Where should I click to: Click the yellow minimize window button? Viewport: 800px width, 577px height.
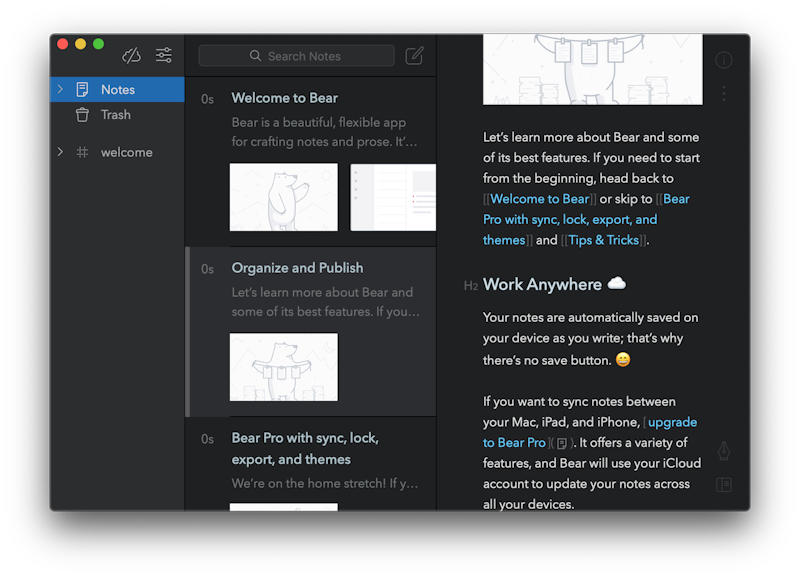(81, 44)
